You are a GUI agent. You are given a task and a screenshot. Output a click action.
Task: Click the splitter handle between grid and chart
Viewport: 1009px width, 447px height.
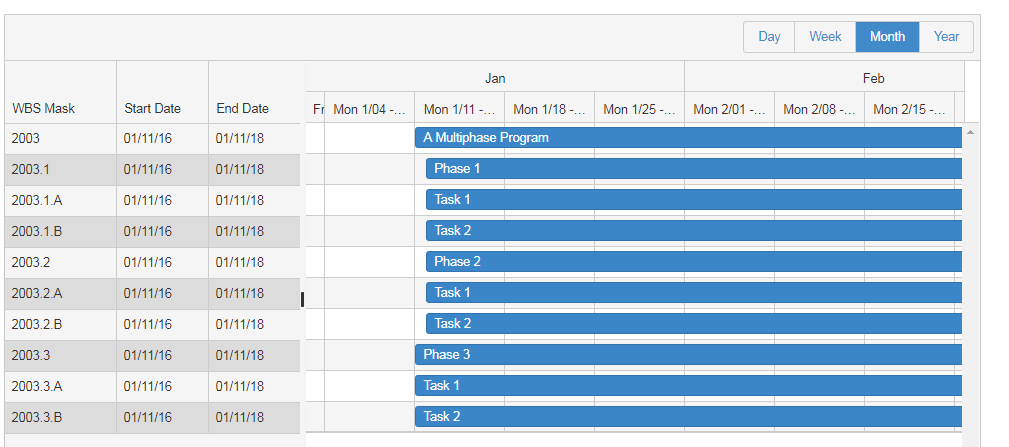(x=302, y=299)
